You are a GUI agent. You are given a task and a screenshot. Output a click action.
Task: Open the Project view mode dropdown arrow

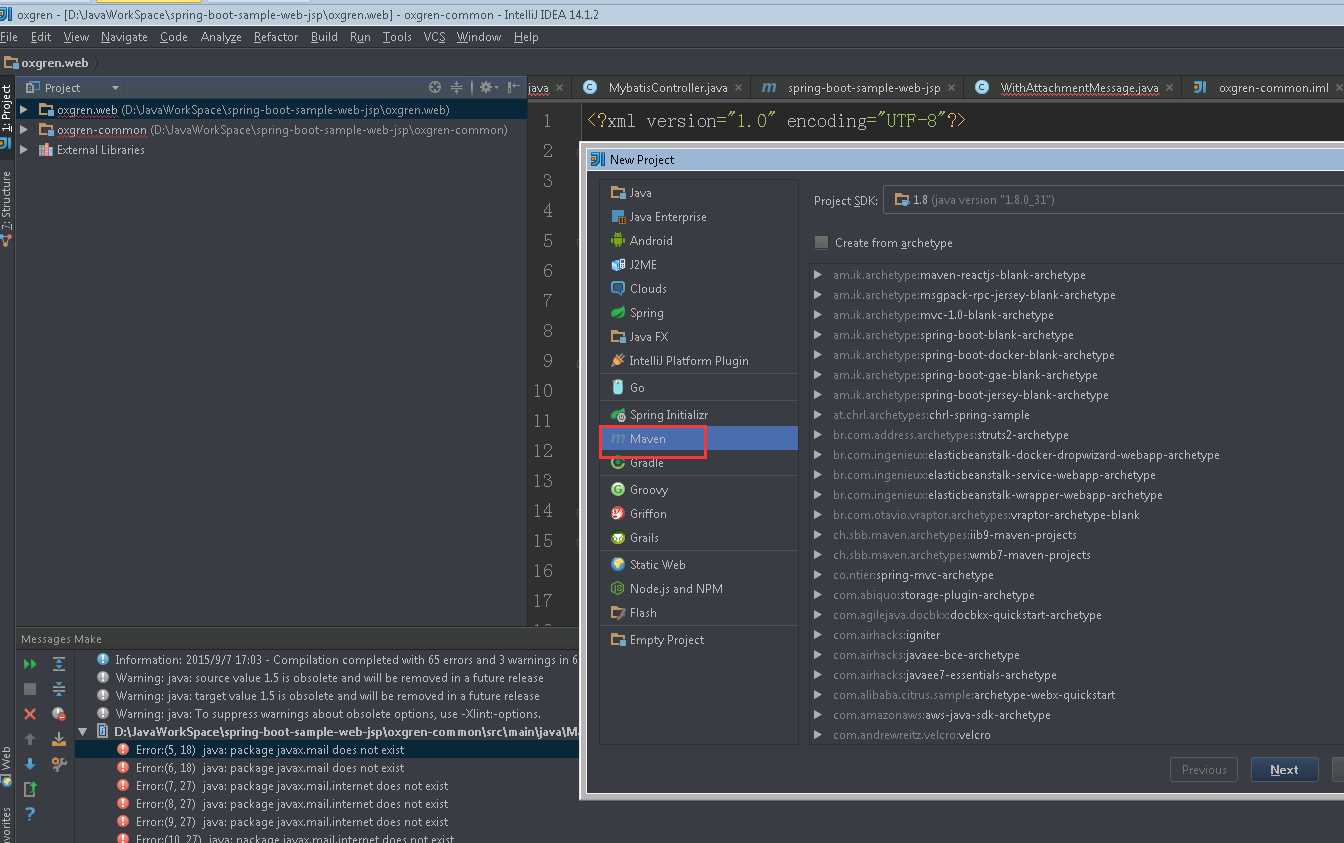(x=115, y=88)
